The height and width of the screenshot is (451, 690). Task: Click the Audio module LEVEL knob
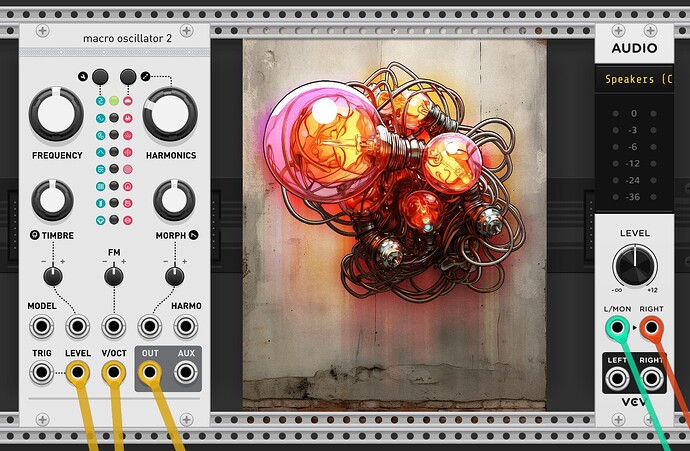[632, 264]
